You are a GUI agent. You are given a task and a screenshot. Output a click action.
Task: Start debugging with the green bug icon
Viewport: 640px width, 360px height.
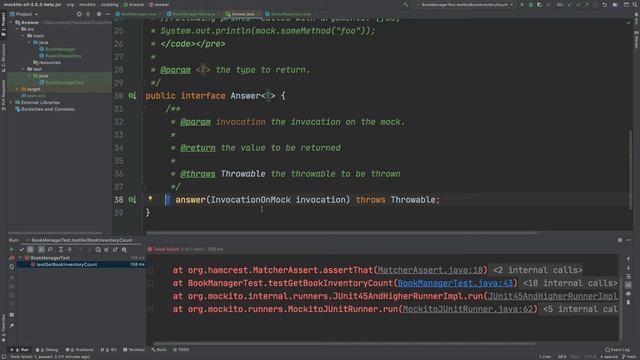pyautogui.click(x=531, y=4)
